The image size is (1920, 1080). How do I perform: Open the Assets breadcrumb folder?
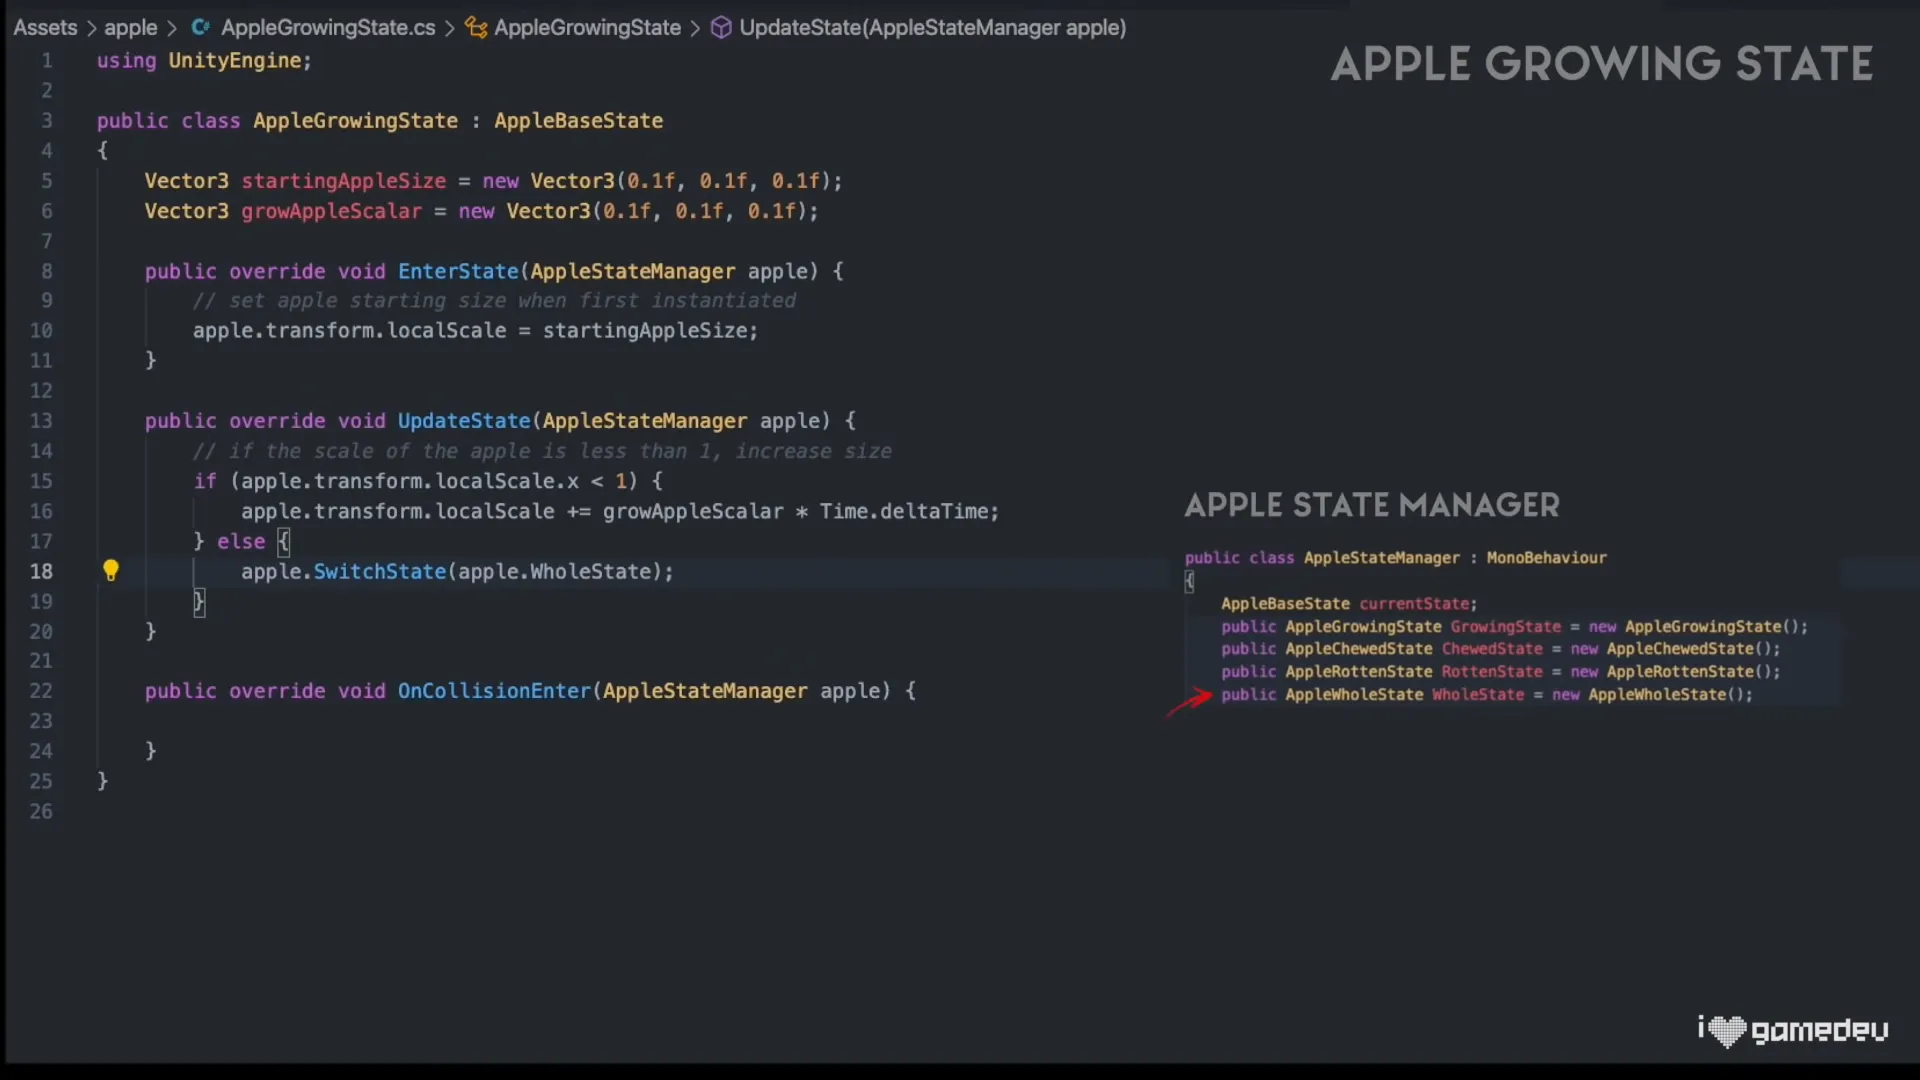[x=45, y=28]
